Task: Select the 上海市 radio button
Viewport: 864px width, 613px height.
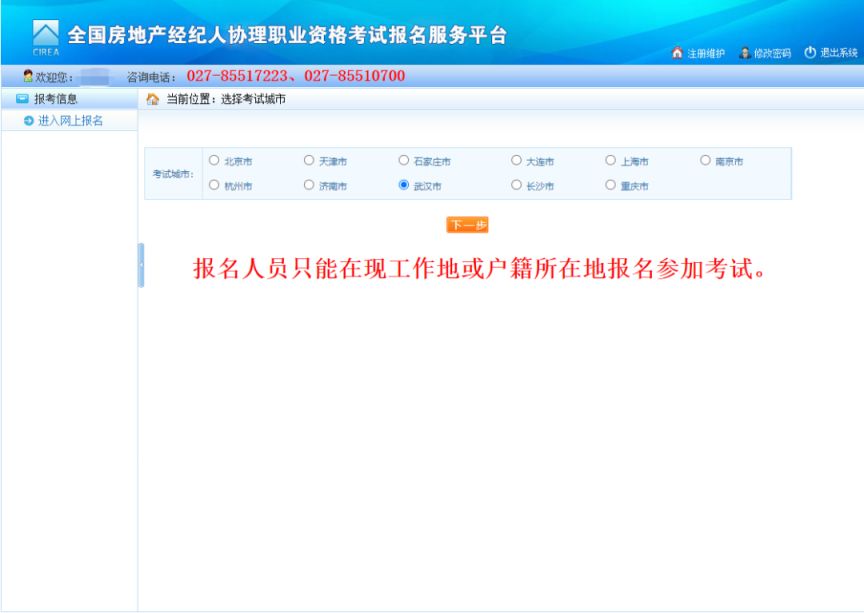Action: tap(611, 160)
